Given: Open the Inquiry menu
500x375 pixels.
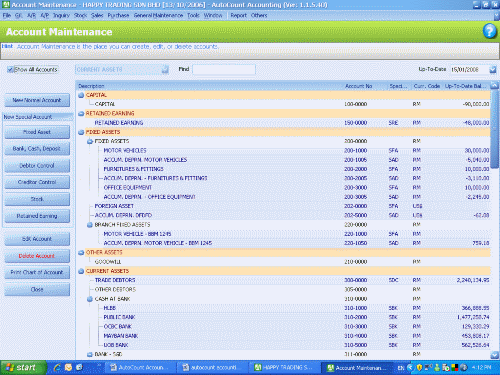Looking at the screenshot, I should [x=61, y=15].
